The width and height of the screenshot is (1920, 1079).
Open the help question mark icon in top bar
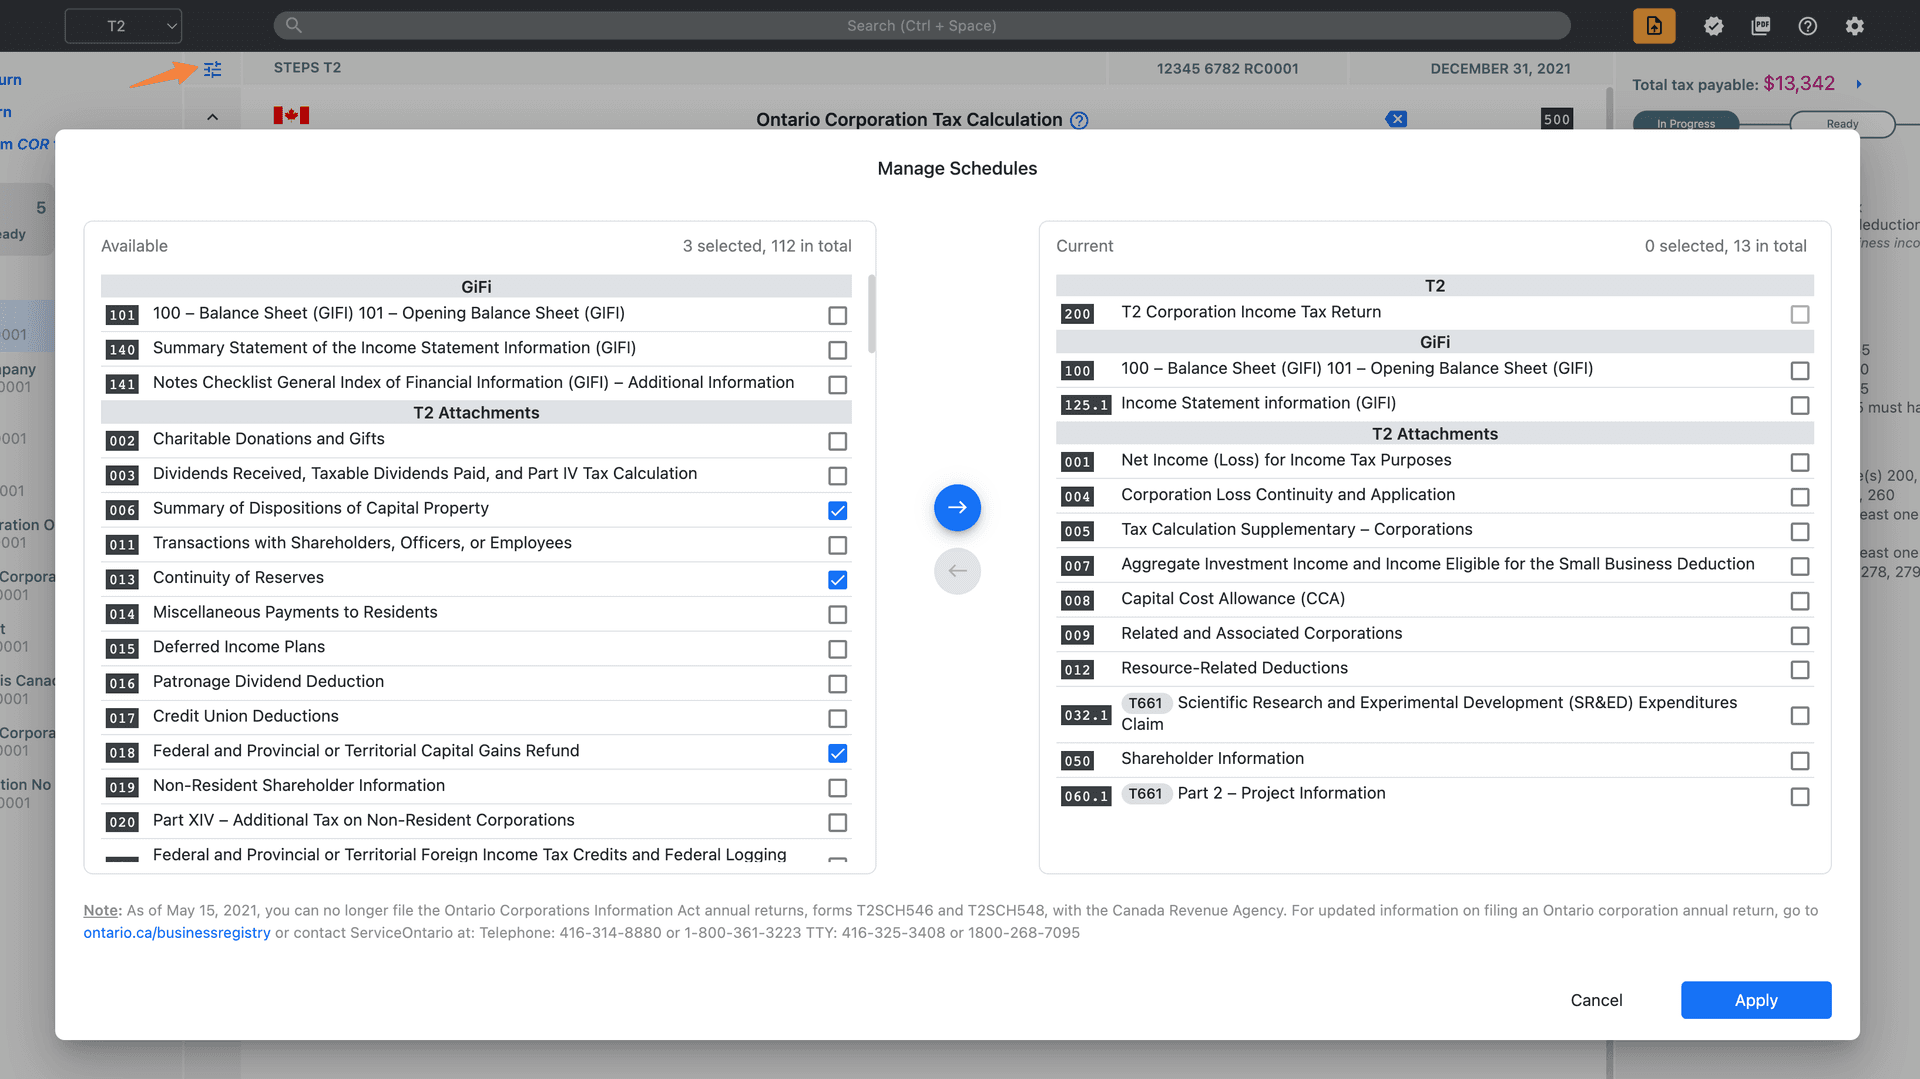[1808, 26]
